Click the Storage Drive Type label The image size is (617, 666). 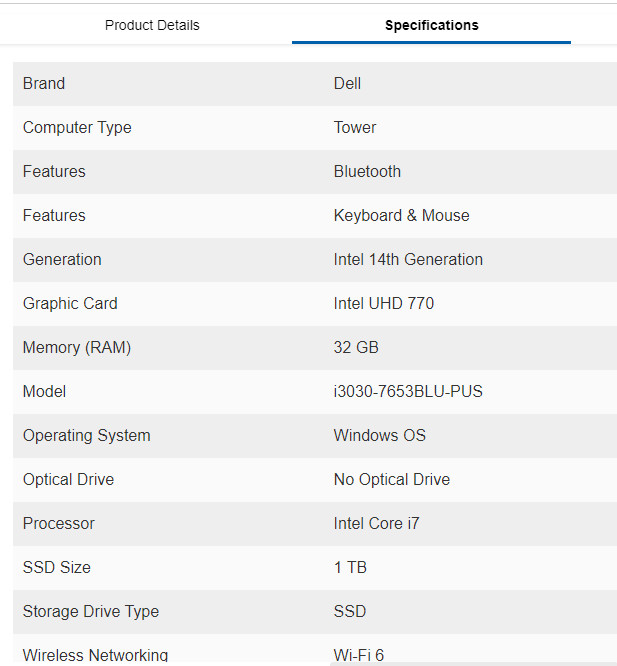point(91,612)
